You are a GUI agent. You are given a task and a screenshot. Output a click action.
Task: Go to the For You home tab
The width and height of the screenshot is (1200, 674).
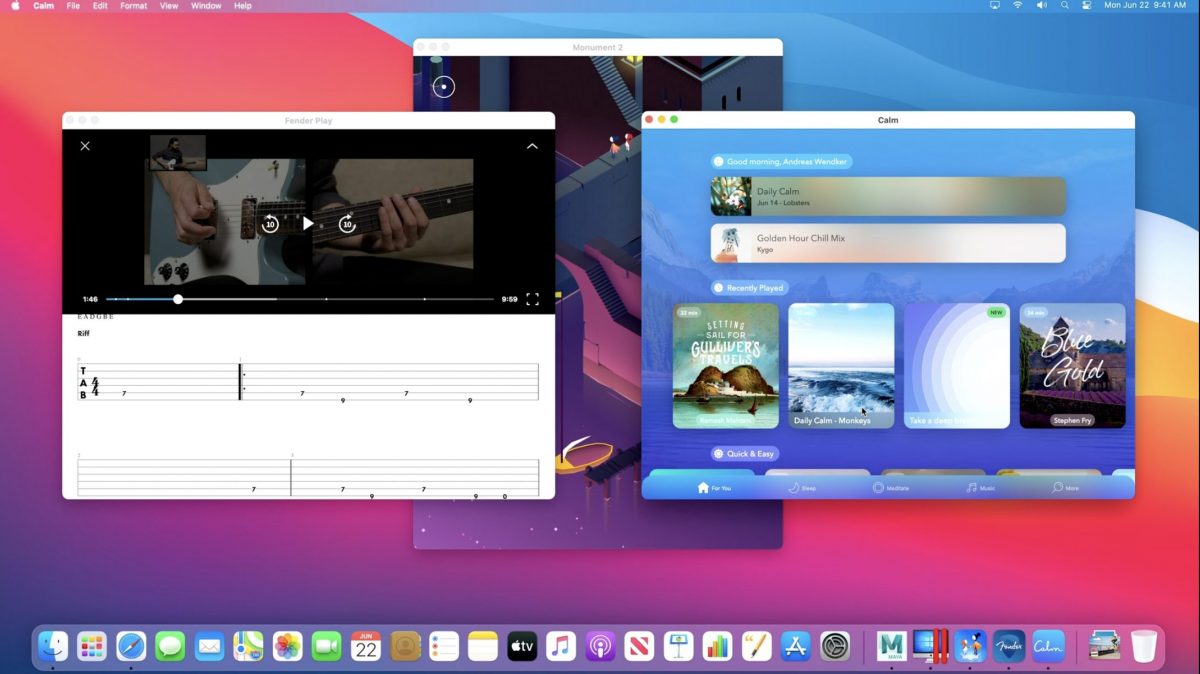tap(714, 488)
